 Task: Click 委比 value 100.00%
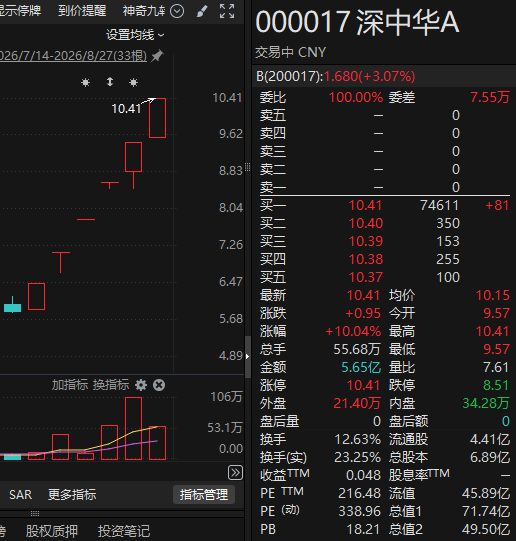(356, 98)
